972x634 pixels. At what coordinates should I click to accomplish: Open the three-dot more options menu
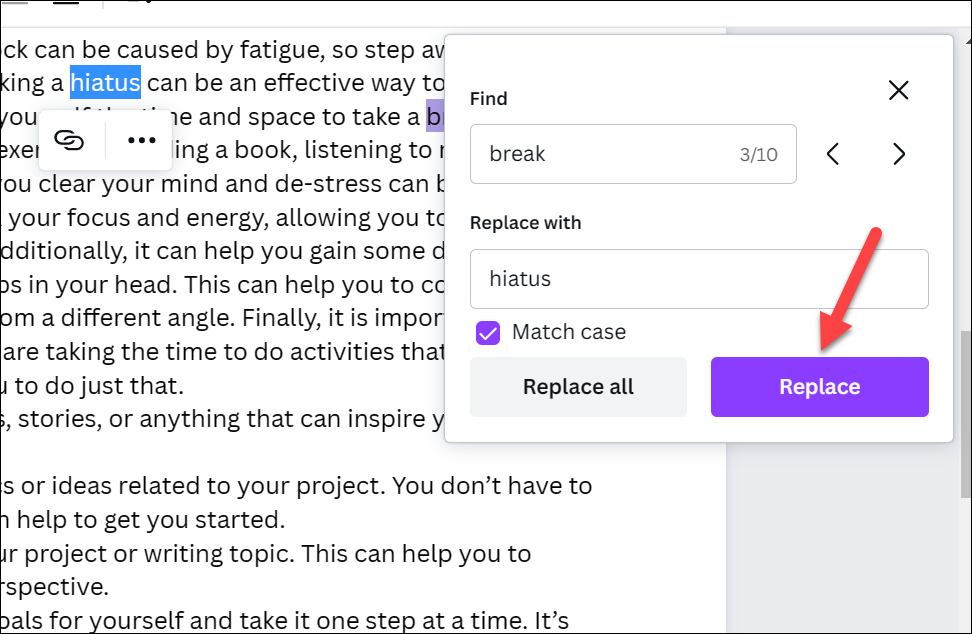[142, 140]
